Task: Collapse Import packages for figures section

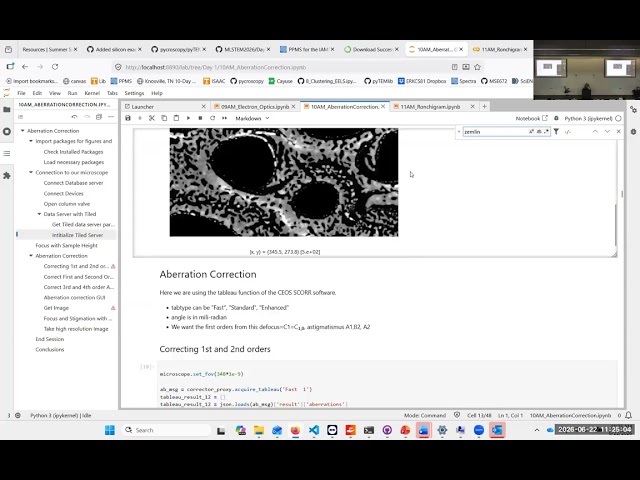Action: pos(31,141)
